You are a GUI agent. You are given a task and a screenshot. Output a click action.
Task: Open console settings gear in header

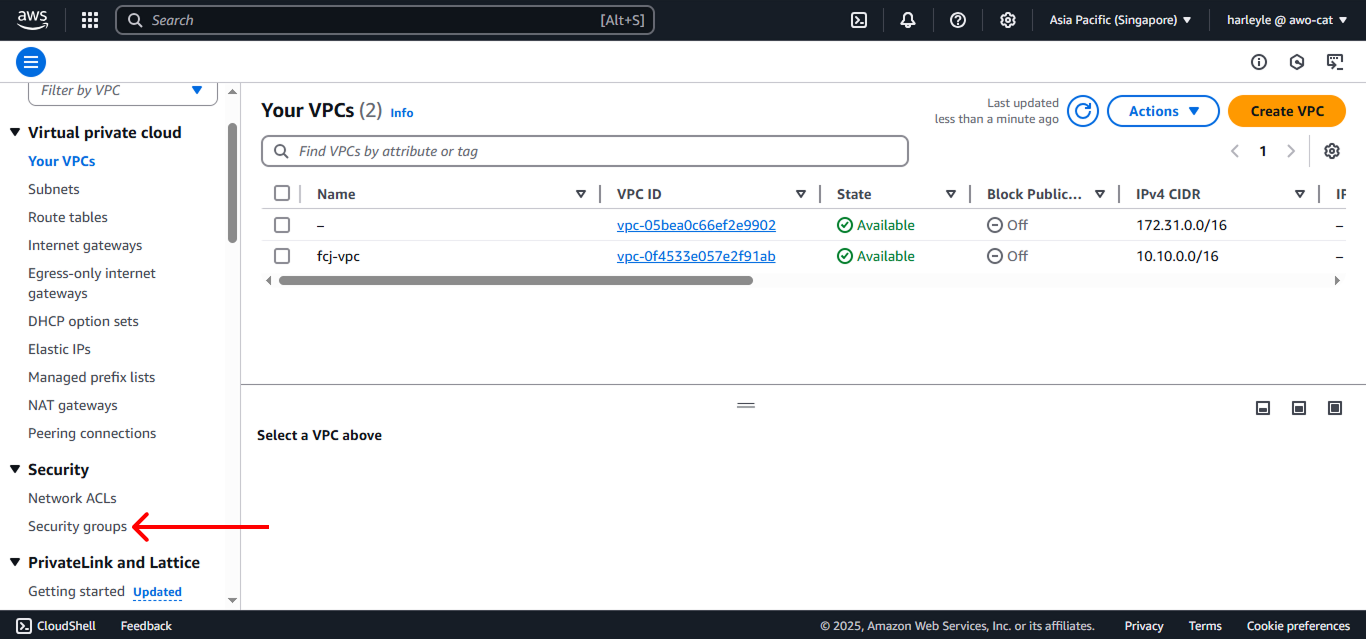[x=1008, y=20]
